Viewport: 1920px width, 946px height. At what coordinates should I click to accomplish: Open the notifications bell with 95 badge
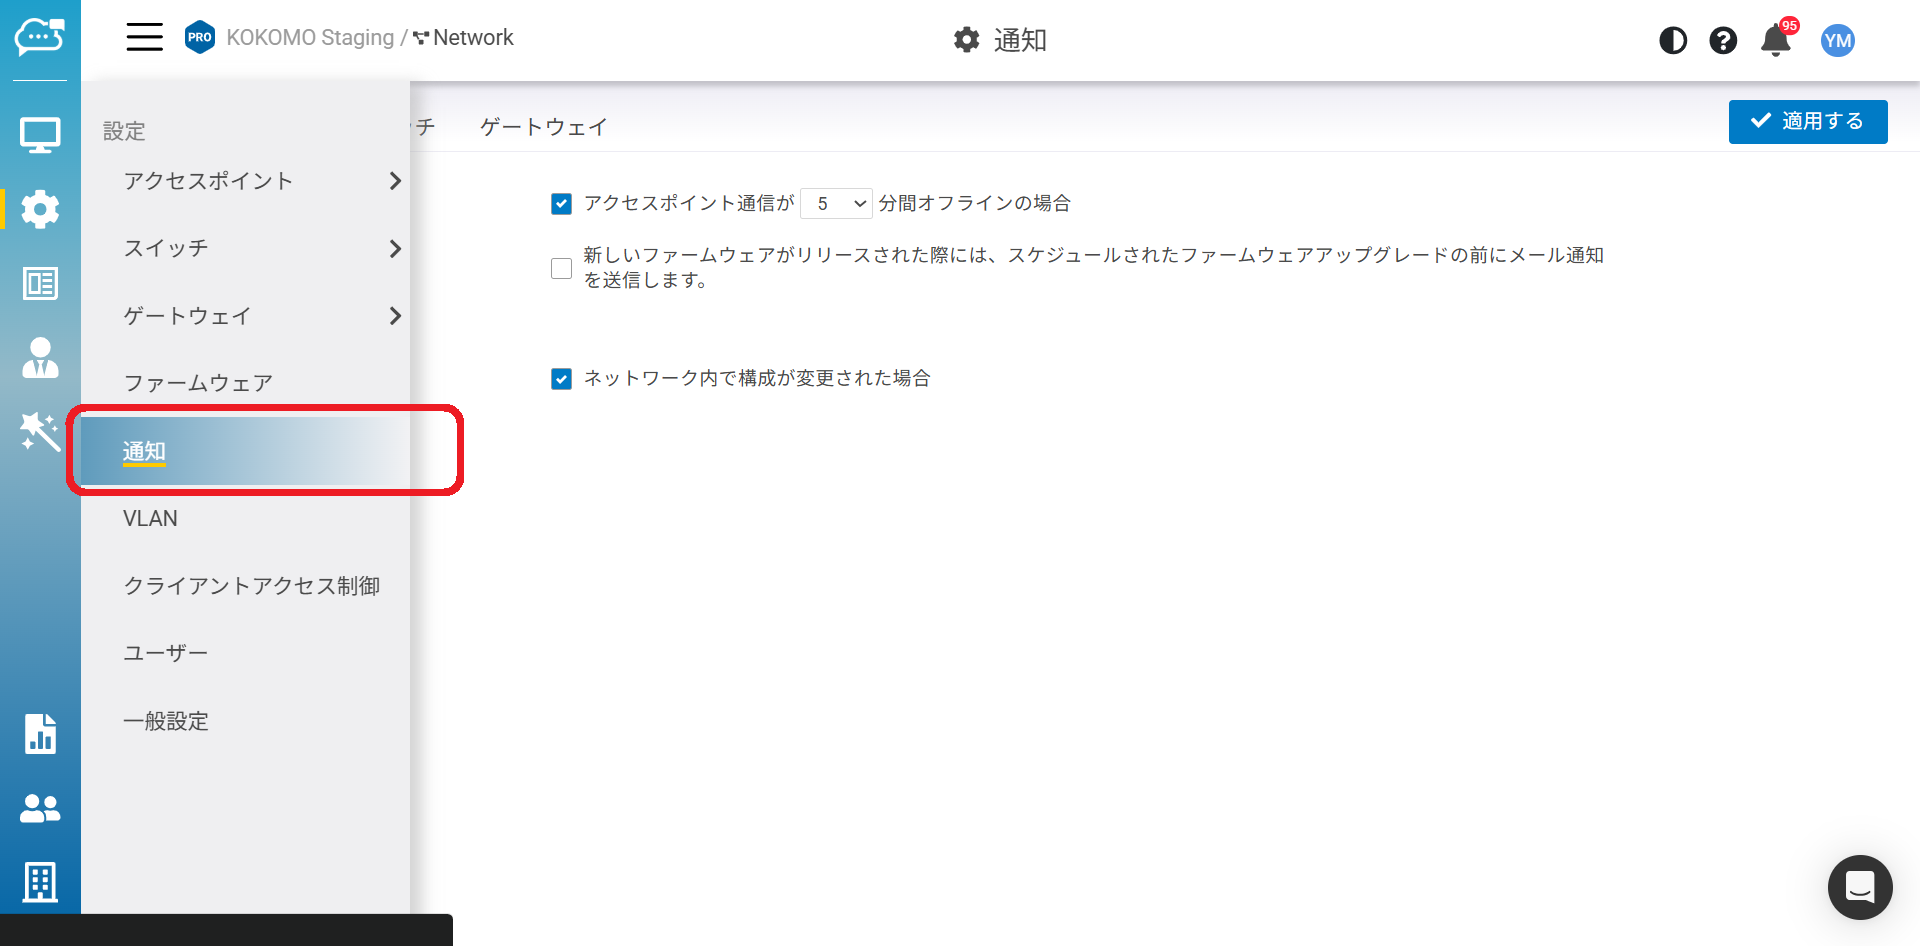(x=1776, y=40)
